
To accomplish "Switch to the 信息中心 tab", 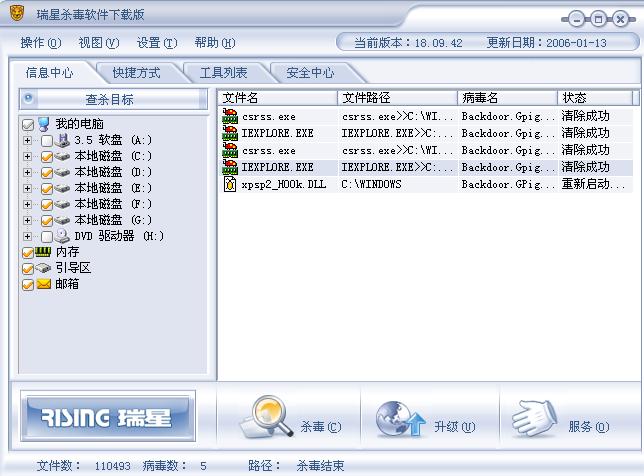I will [x=50, y=73].
